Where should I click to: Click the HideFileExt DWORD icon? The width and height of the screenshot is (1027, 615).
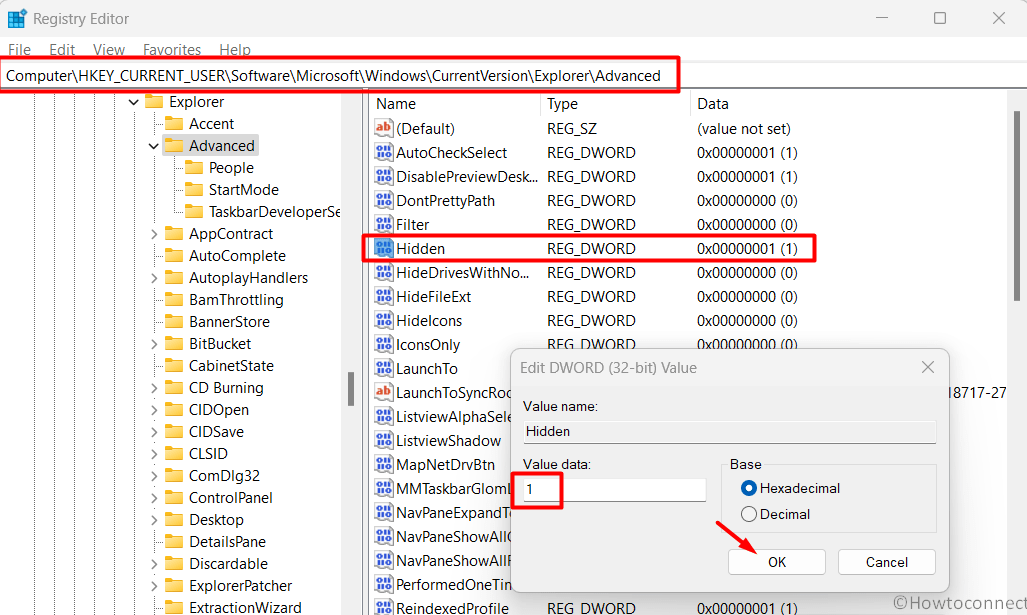(x=383, y=297)
